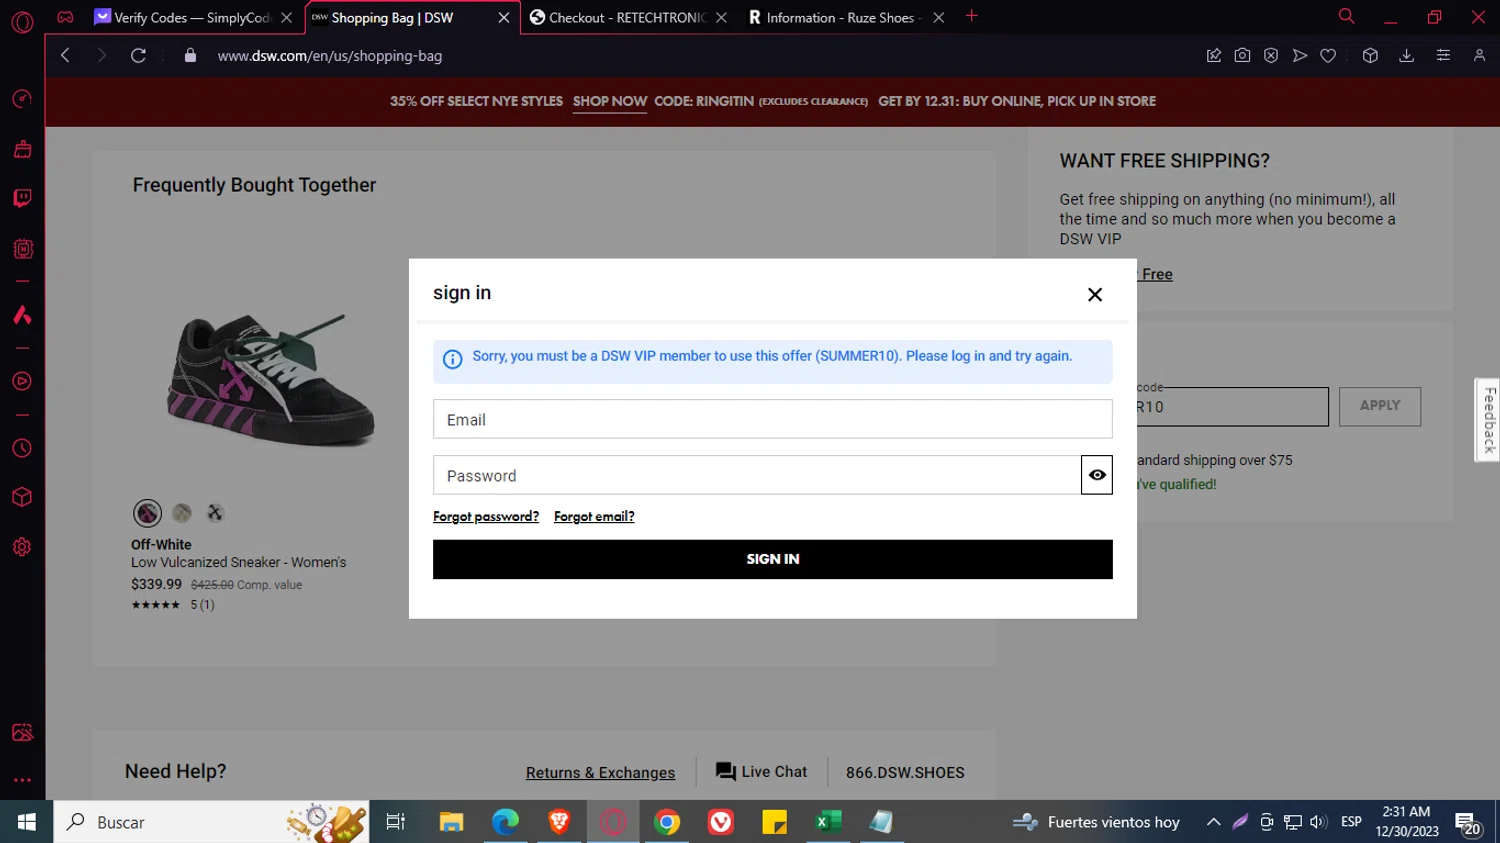Open Easy Setup menu icon

1443,56
